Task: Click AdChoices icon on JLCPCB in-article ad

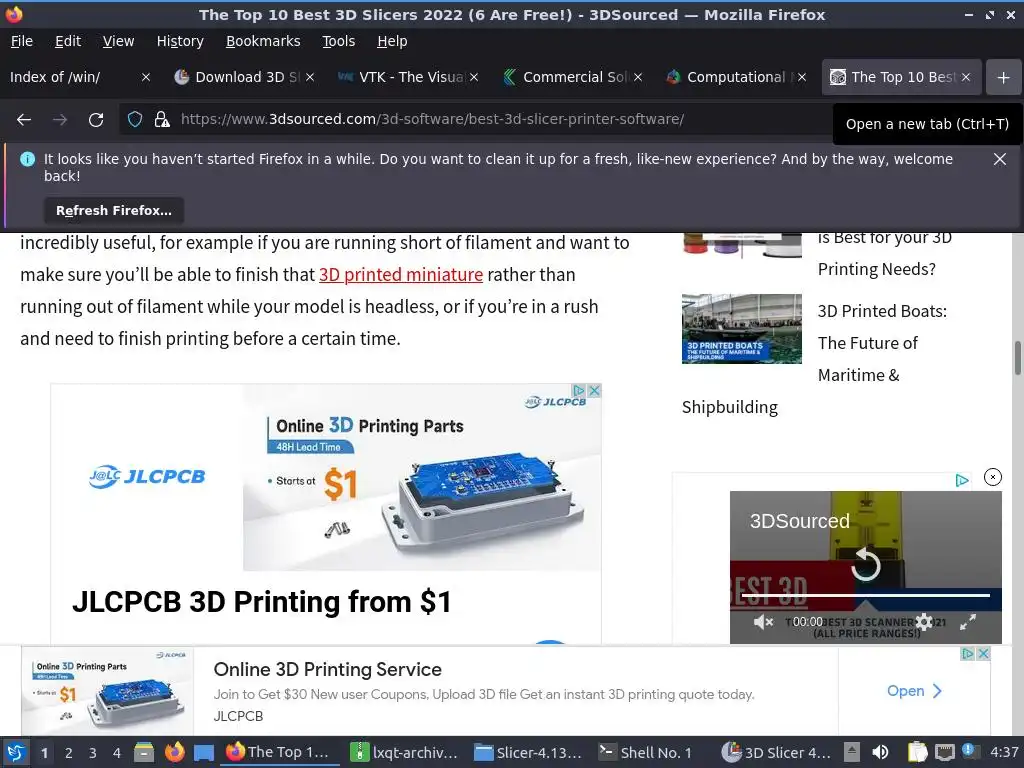Action: 579,391
